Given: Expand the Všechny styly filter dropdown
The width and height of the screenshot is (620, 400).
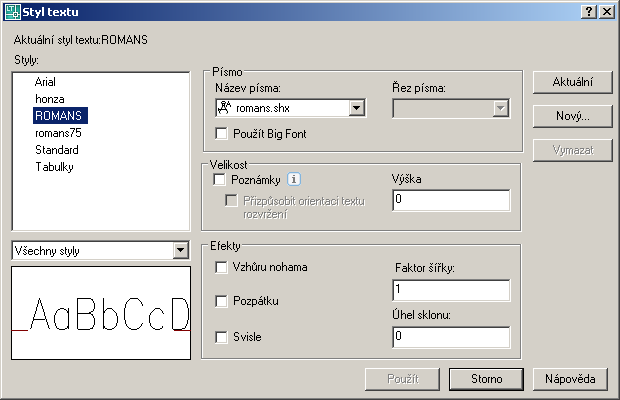Looking at the screenshot, I should 180,250.
